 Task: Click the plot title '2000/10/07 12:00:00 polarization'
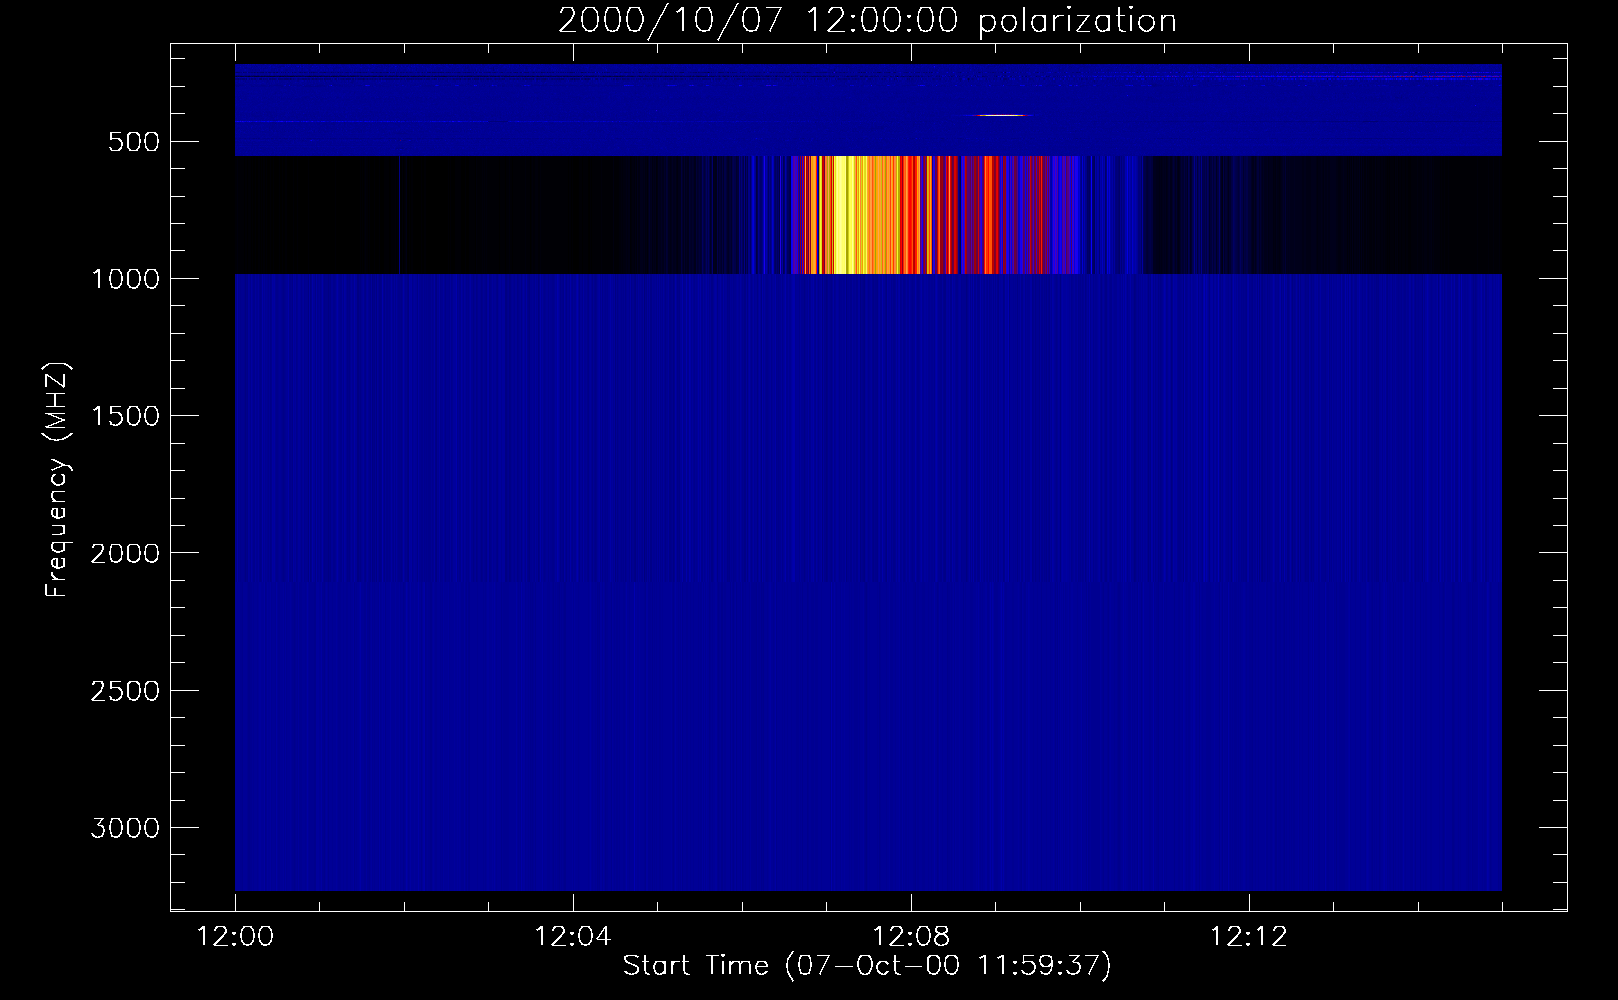point(867,20)
